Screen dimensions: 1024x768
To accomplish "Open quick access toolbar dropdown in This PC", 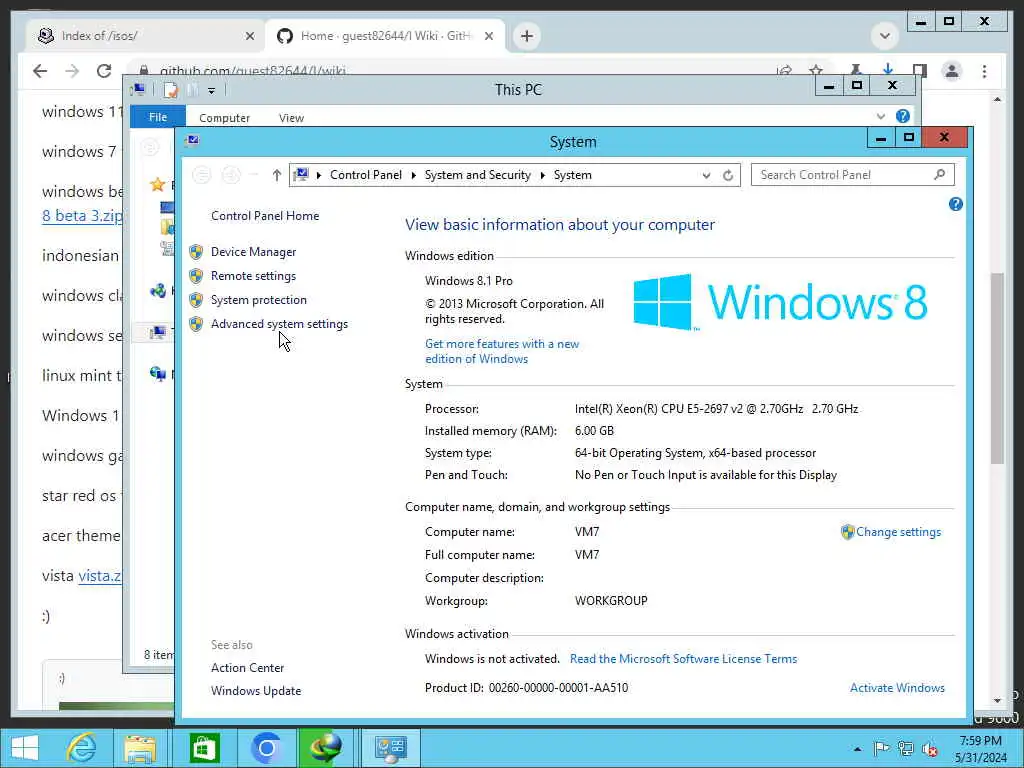I will pos(212,91).
